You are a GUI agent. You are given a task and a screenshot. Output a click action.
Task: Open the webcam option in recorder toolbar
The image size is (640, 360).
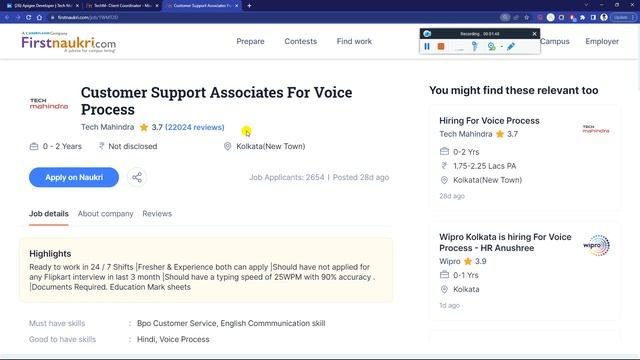(x=491, y=47)
